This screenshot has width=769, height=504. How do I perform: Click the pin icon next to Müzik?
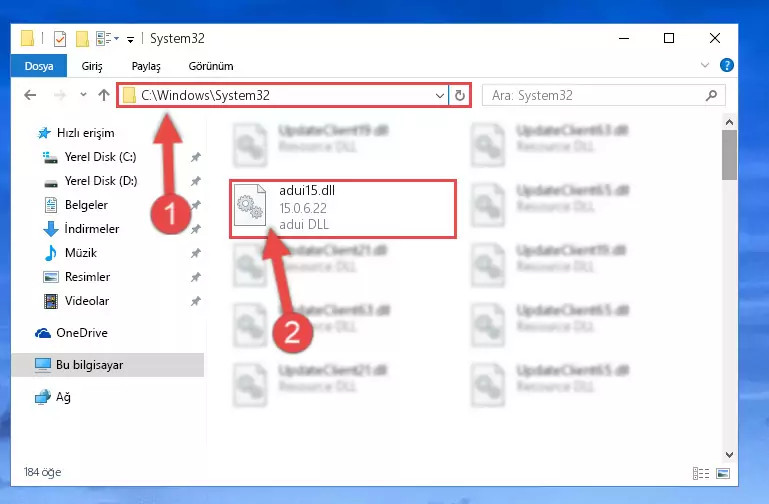coord(196,253)
